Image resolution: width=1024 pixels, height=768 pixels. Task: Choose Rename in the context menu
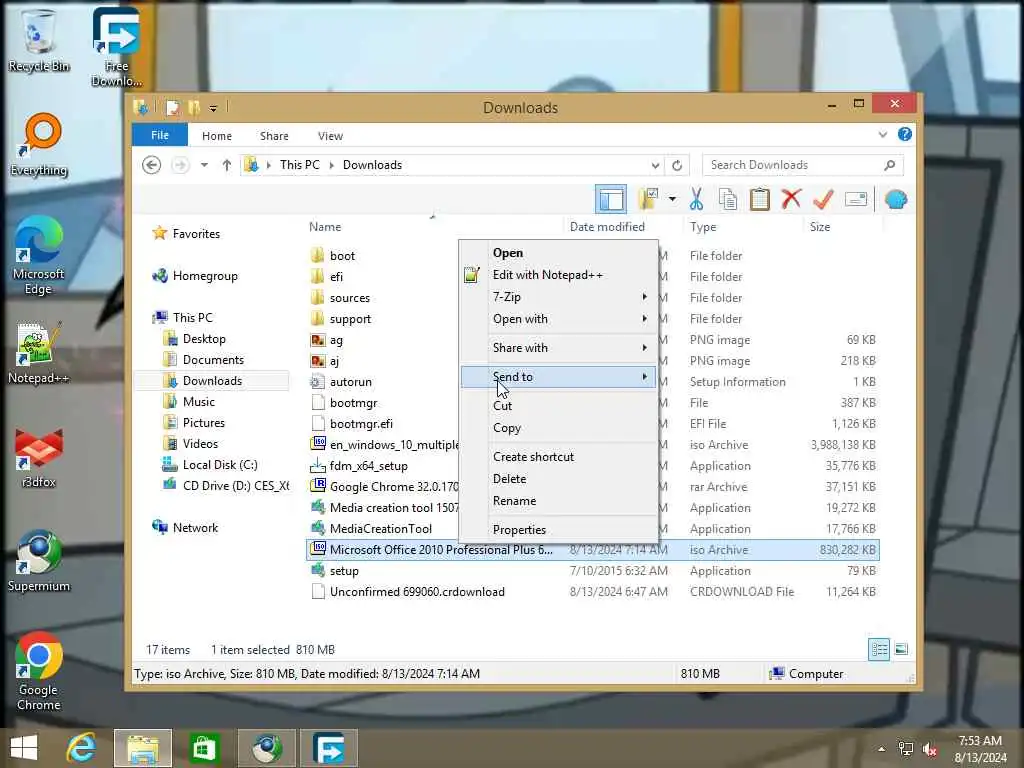point(558,501)
